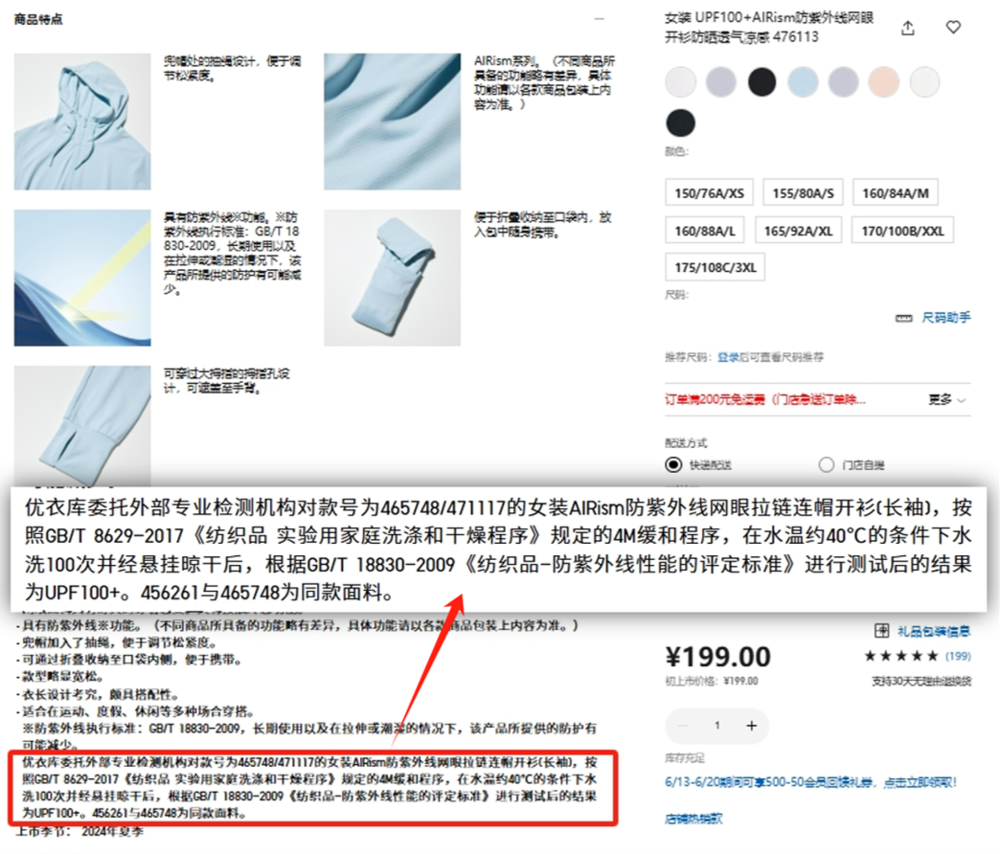View the hoodie drawstring thumbnail image
This screenshot has width=1000, height=854.
82,121
